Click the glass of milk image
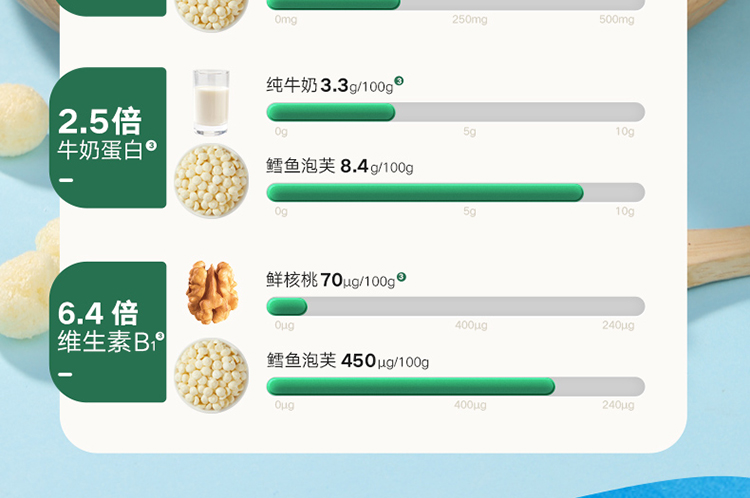The image size is (750, 498). (x=210, y=101)
